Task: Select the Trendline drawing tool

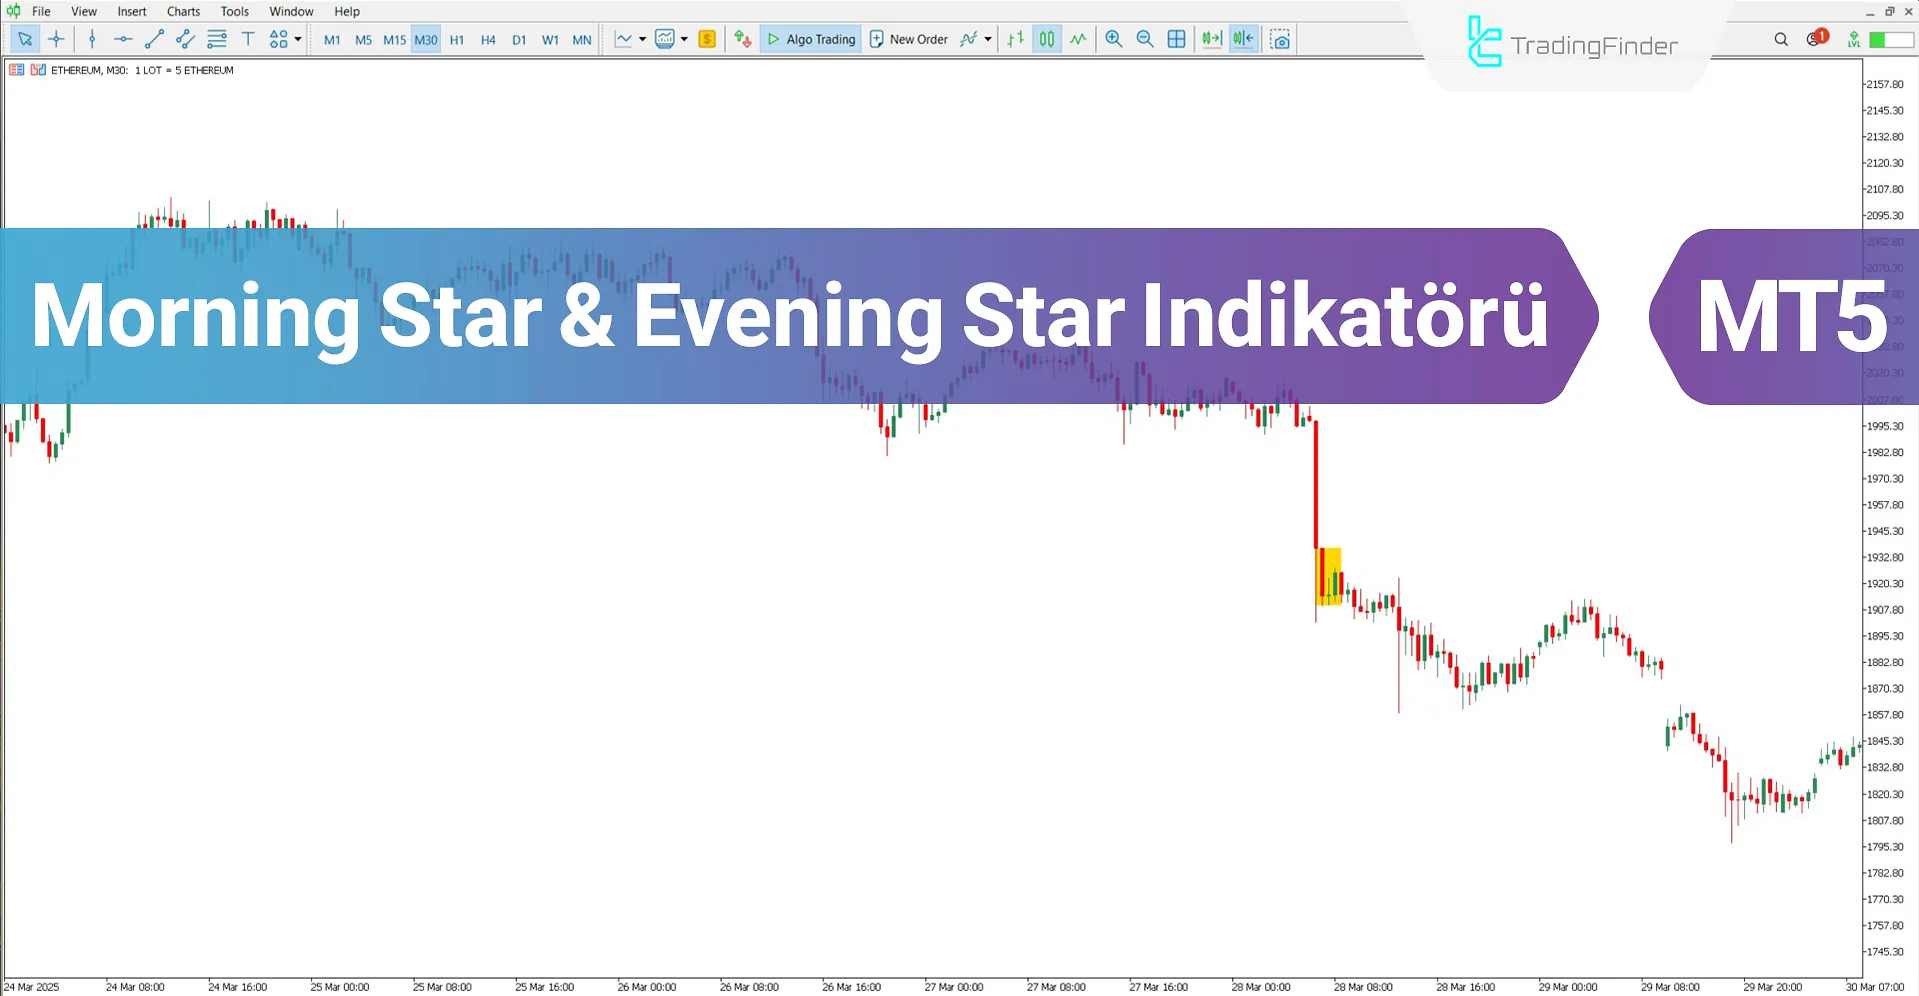Action: coord(154,39)
